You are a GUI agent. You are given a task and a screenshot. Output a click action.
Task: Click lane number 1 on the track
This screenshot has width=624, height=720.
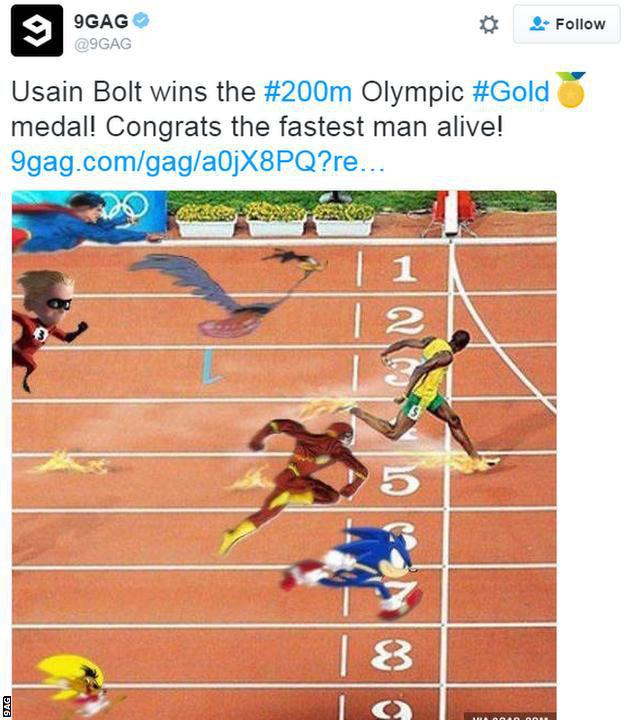(x=405, y=268)
